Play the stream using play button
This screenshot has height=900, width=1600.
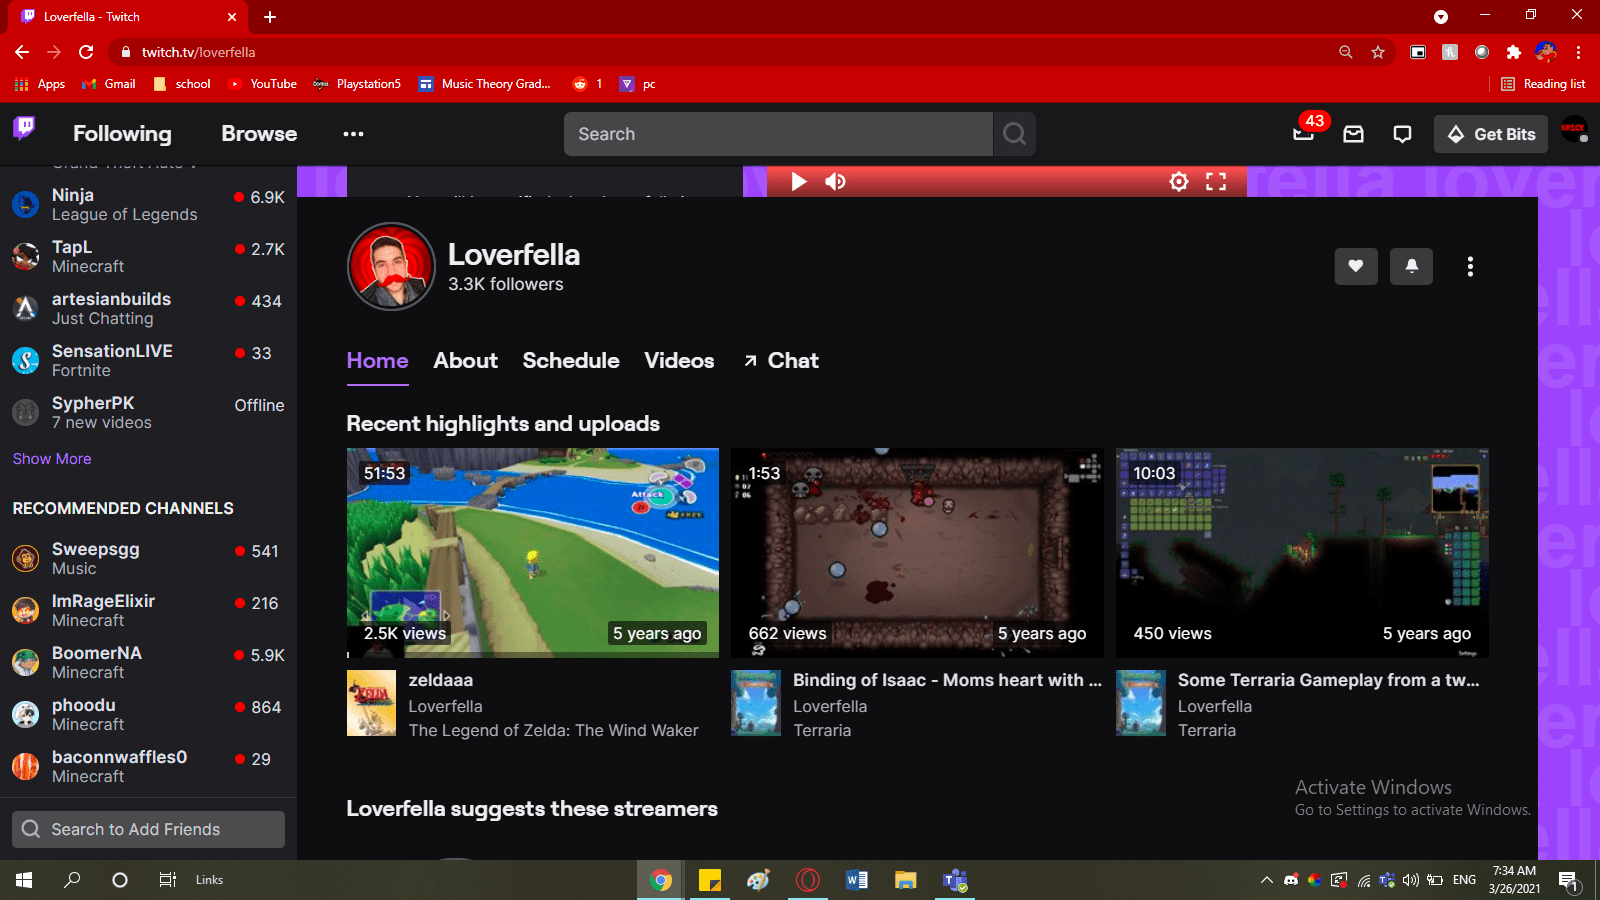tap(797, 181)
